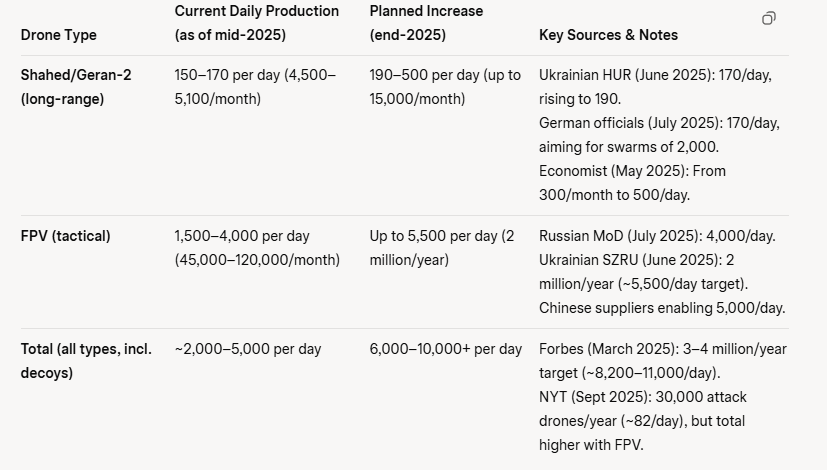The image size is (827, 470).
Task: Select the FPV (tactical) row label
Action: click(x=66, y=236)
